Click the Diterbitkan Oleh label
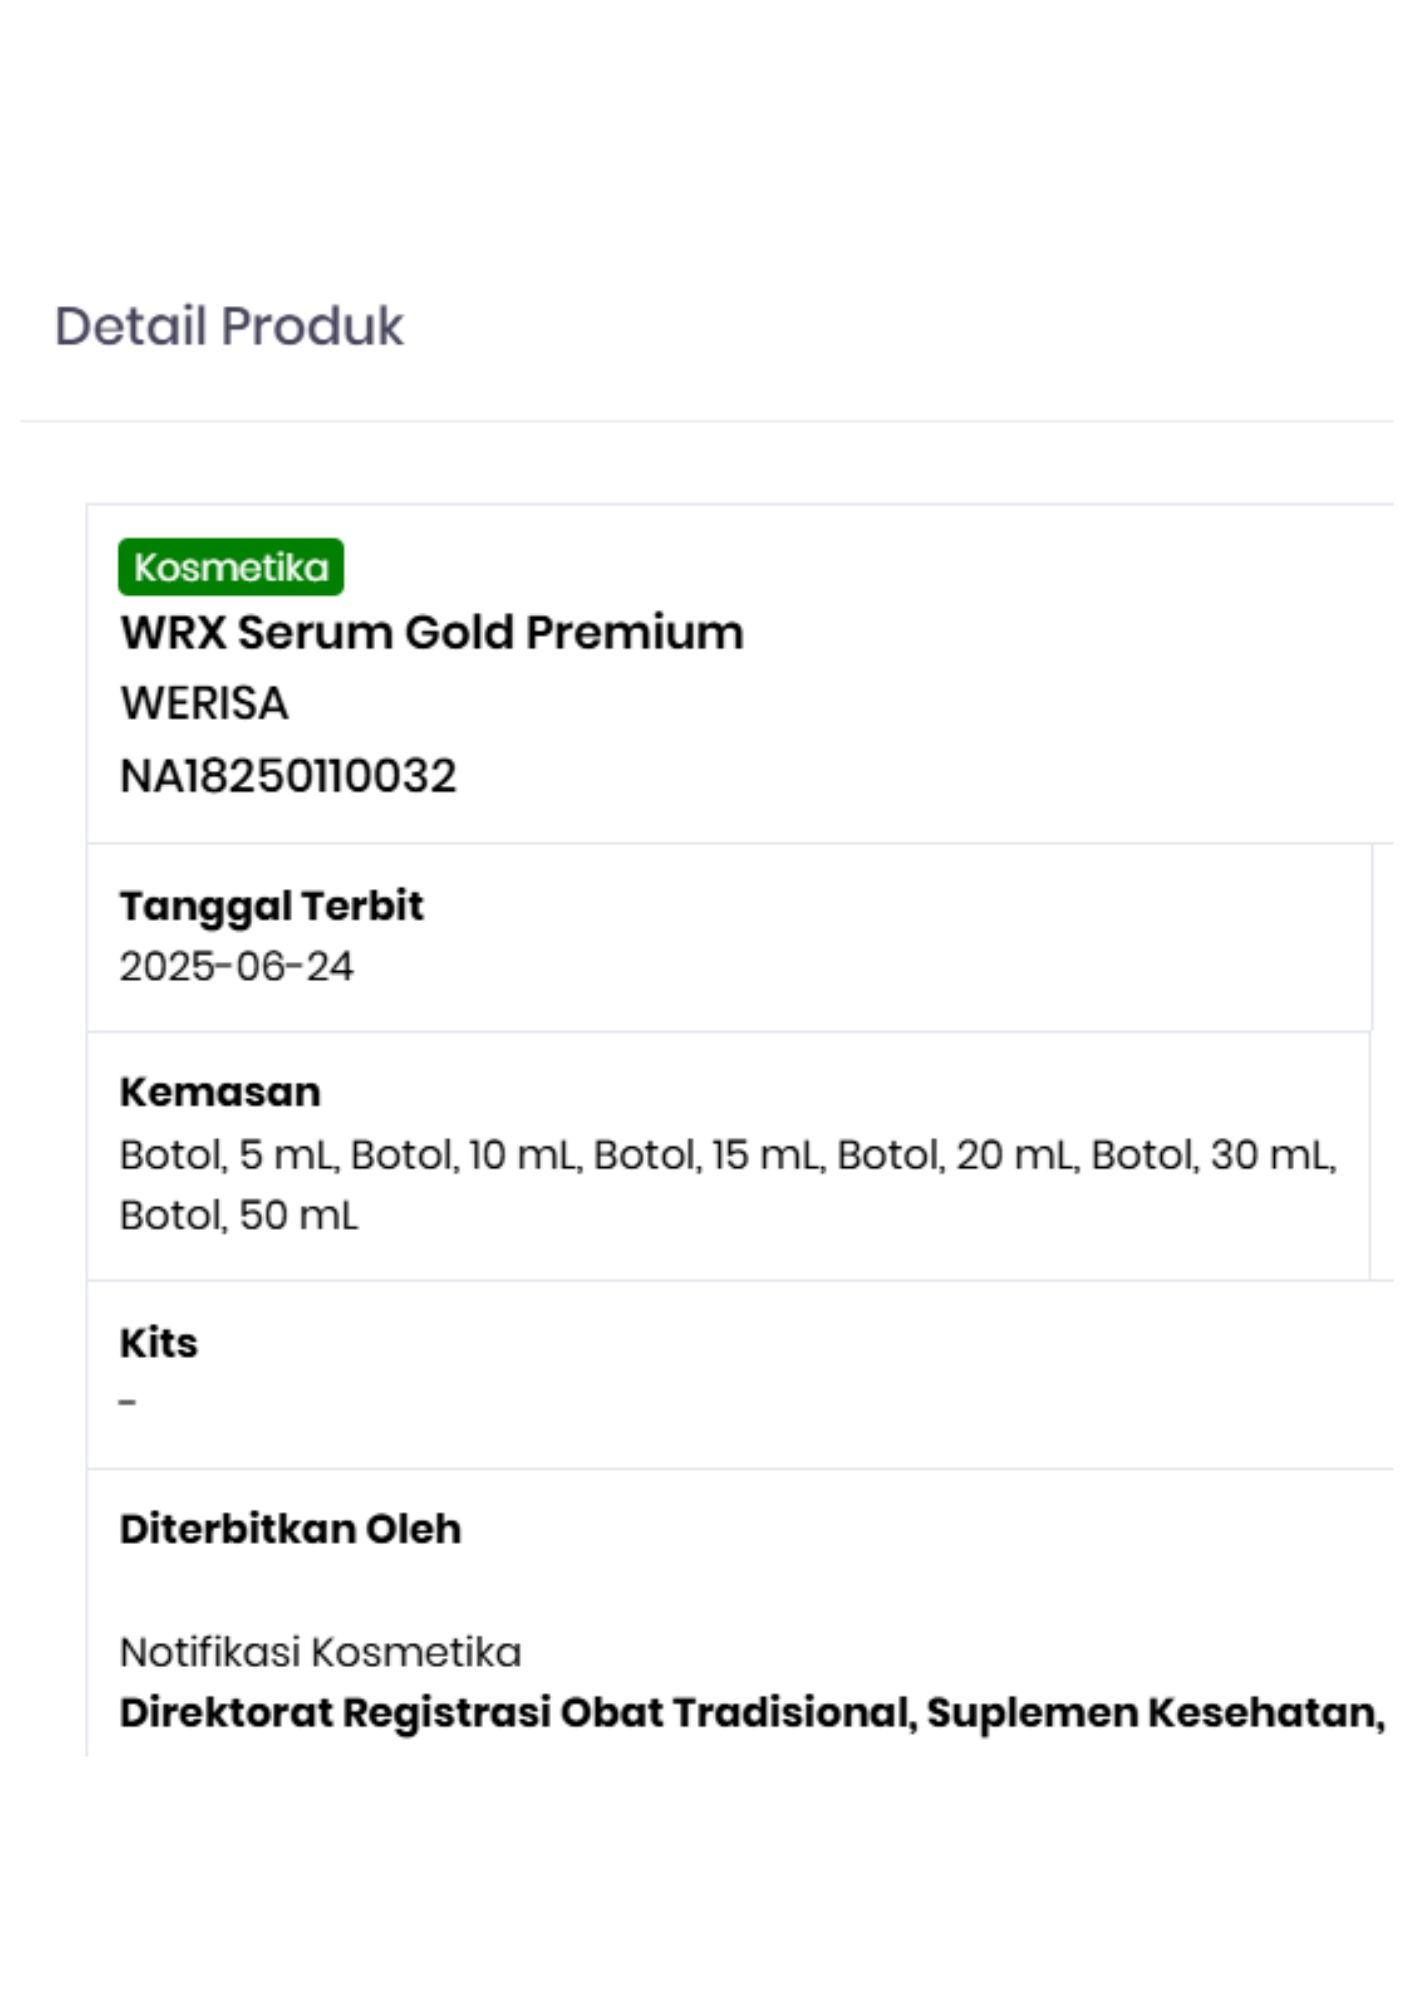 [x=290, y=1529]
